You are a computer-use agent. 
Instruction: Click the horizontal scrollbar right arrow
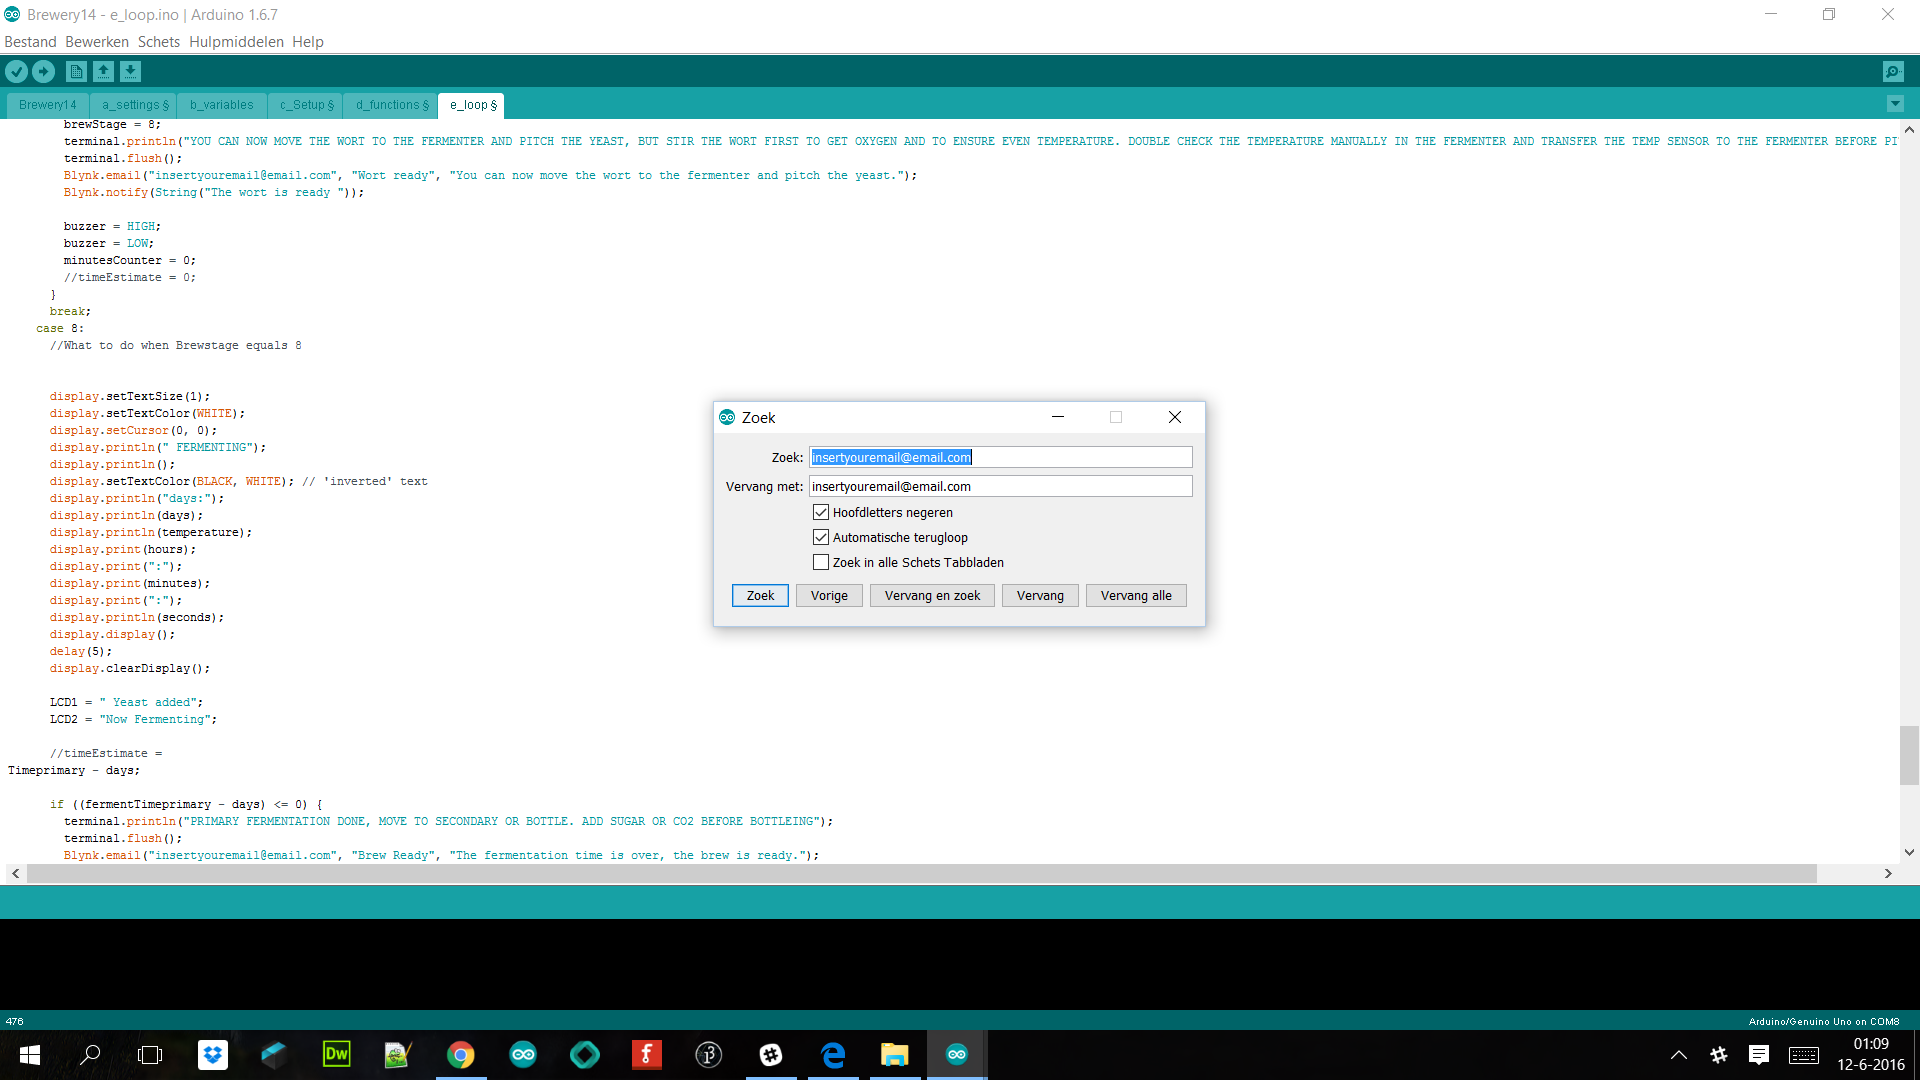pos(1888,873)
